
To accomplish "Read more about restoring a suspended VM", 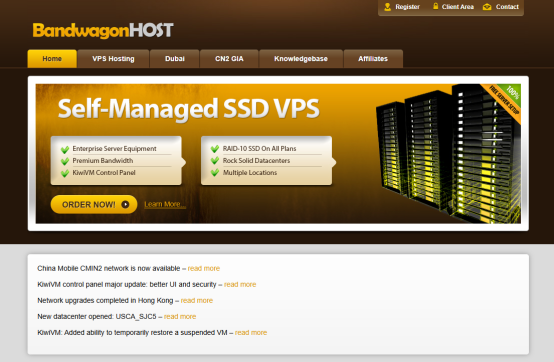I will click(x=251, y=333).
